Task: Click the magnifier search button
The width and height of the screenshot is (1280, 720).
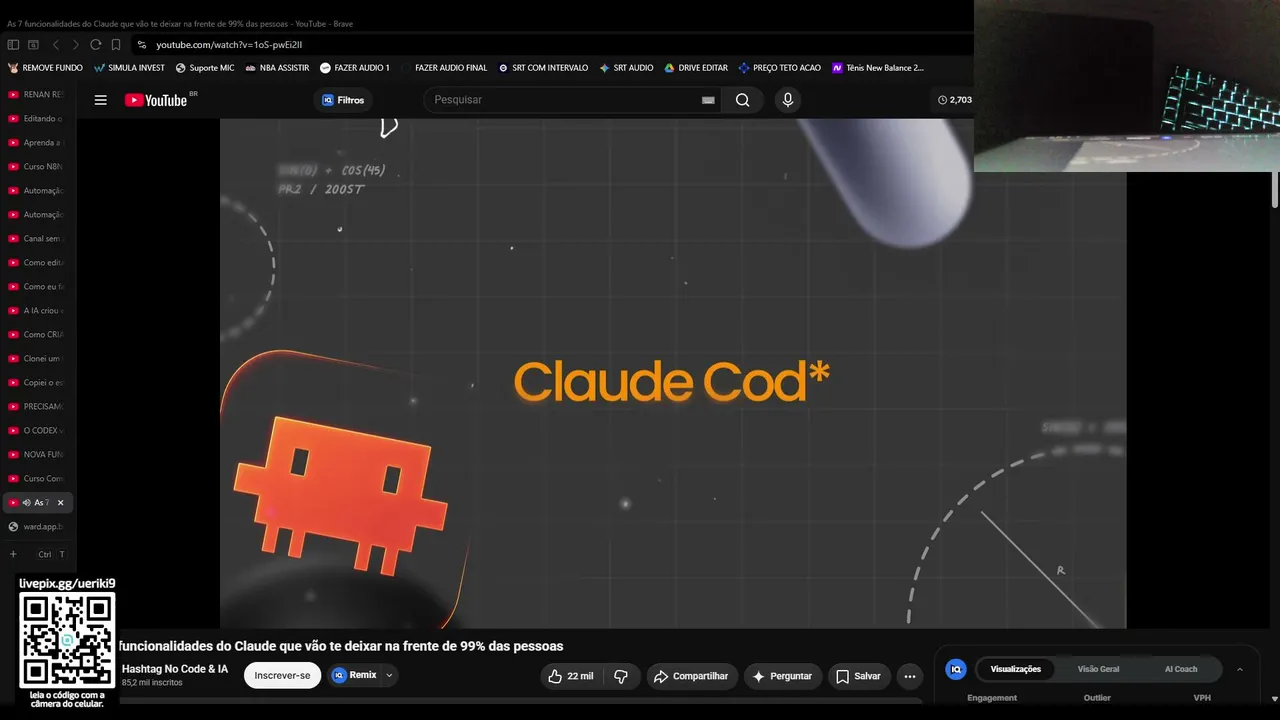Action: [742, 100]
